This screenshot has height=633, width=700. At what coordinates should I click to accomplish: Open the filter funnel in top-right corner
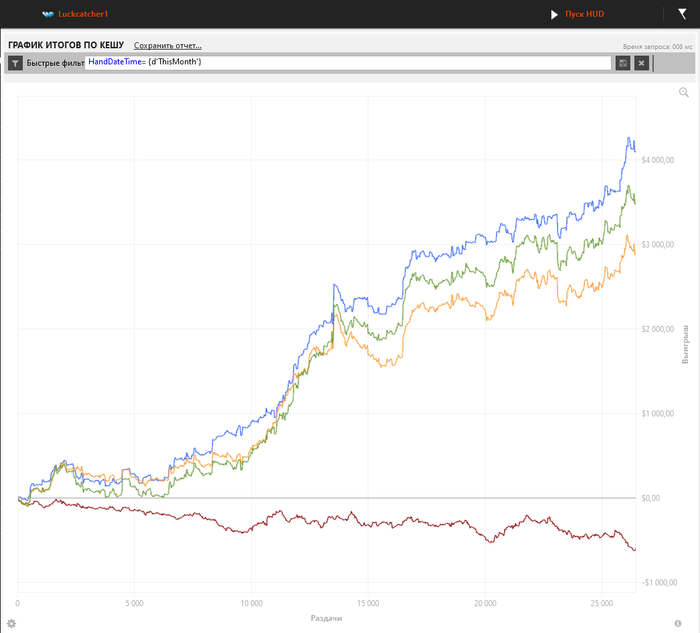coord(682,14)
